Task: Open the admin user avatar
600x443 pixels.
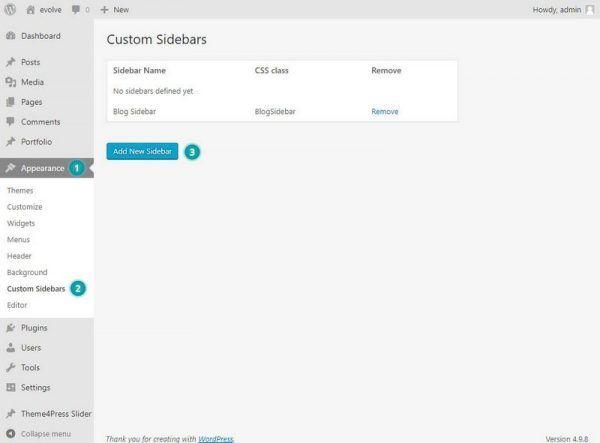Action: tap(590, 10)
